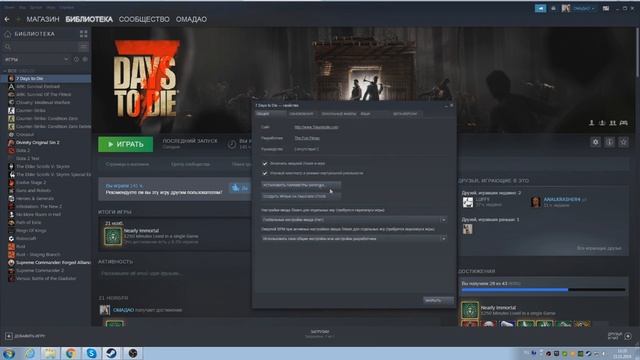Open the ОМАДАО profile menu
This screenshot has width=640, height=360.
(191, 19)
